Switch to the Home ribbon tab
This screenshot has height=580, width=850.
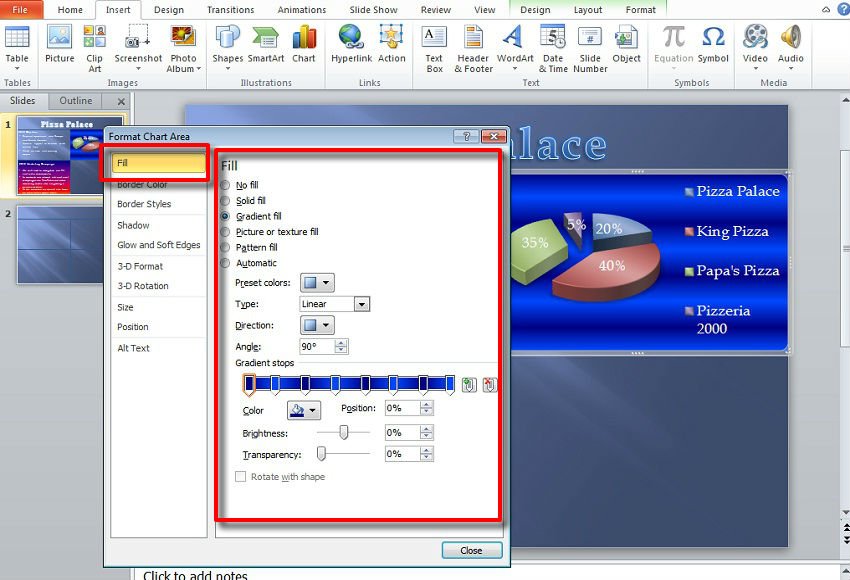point(70,10)
